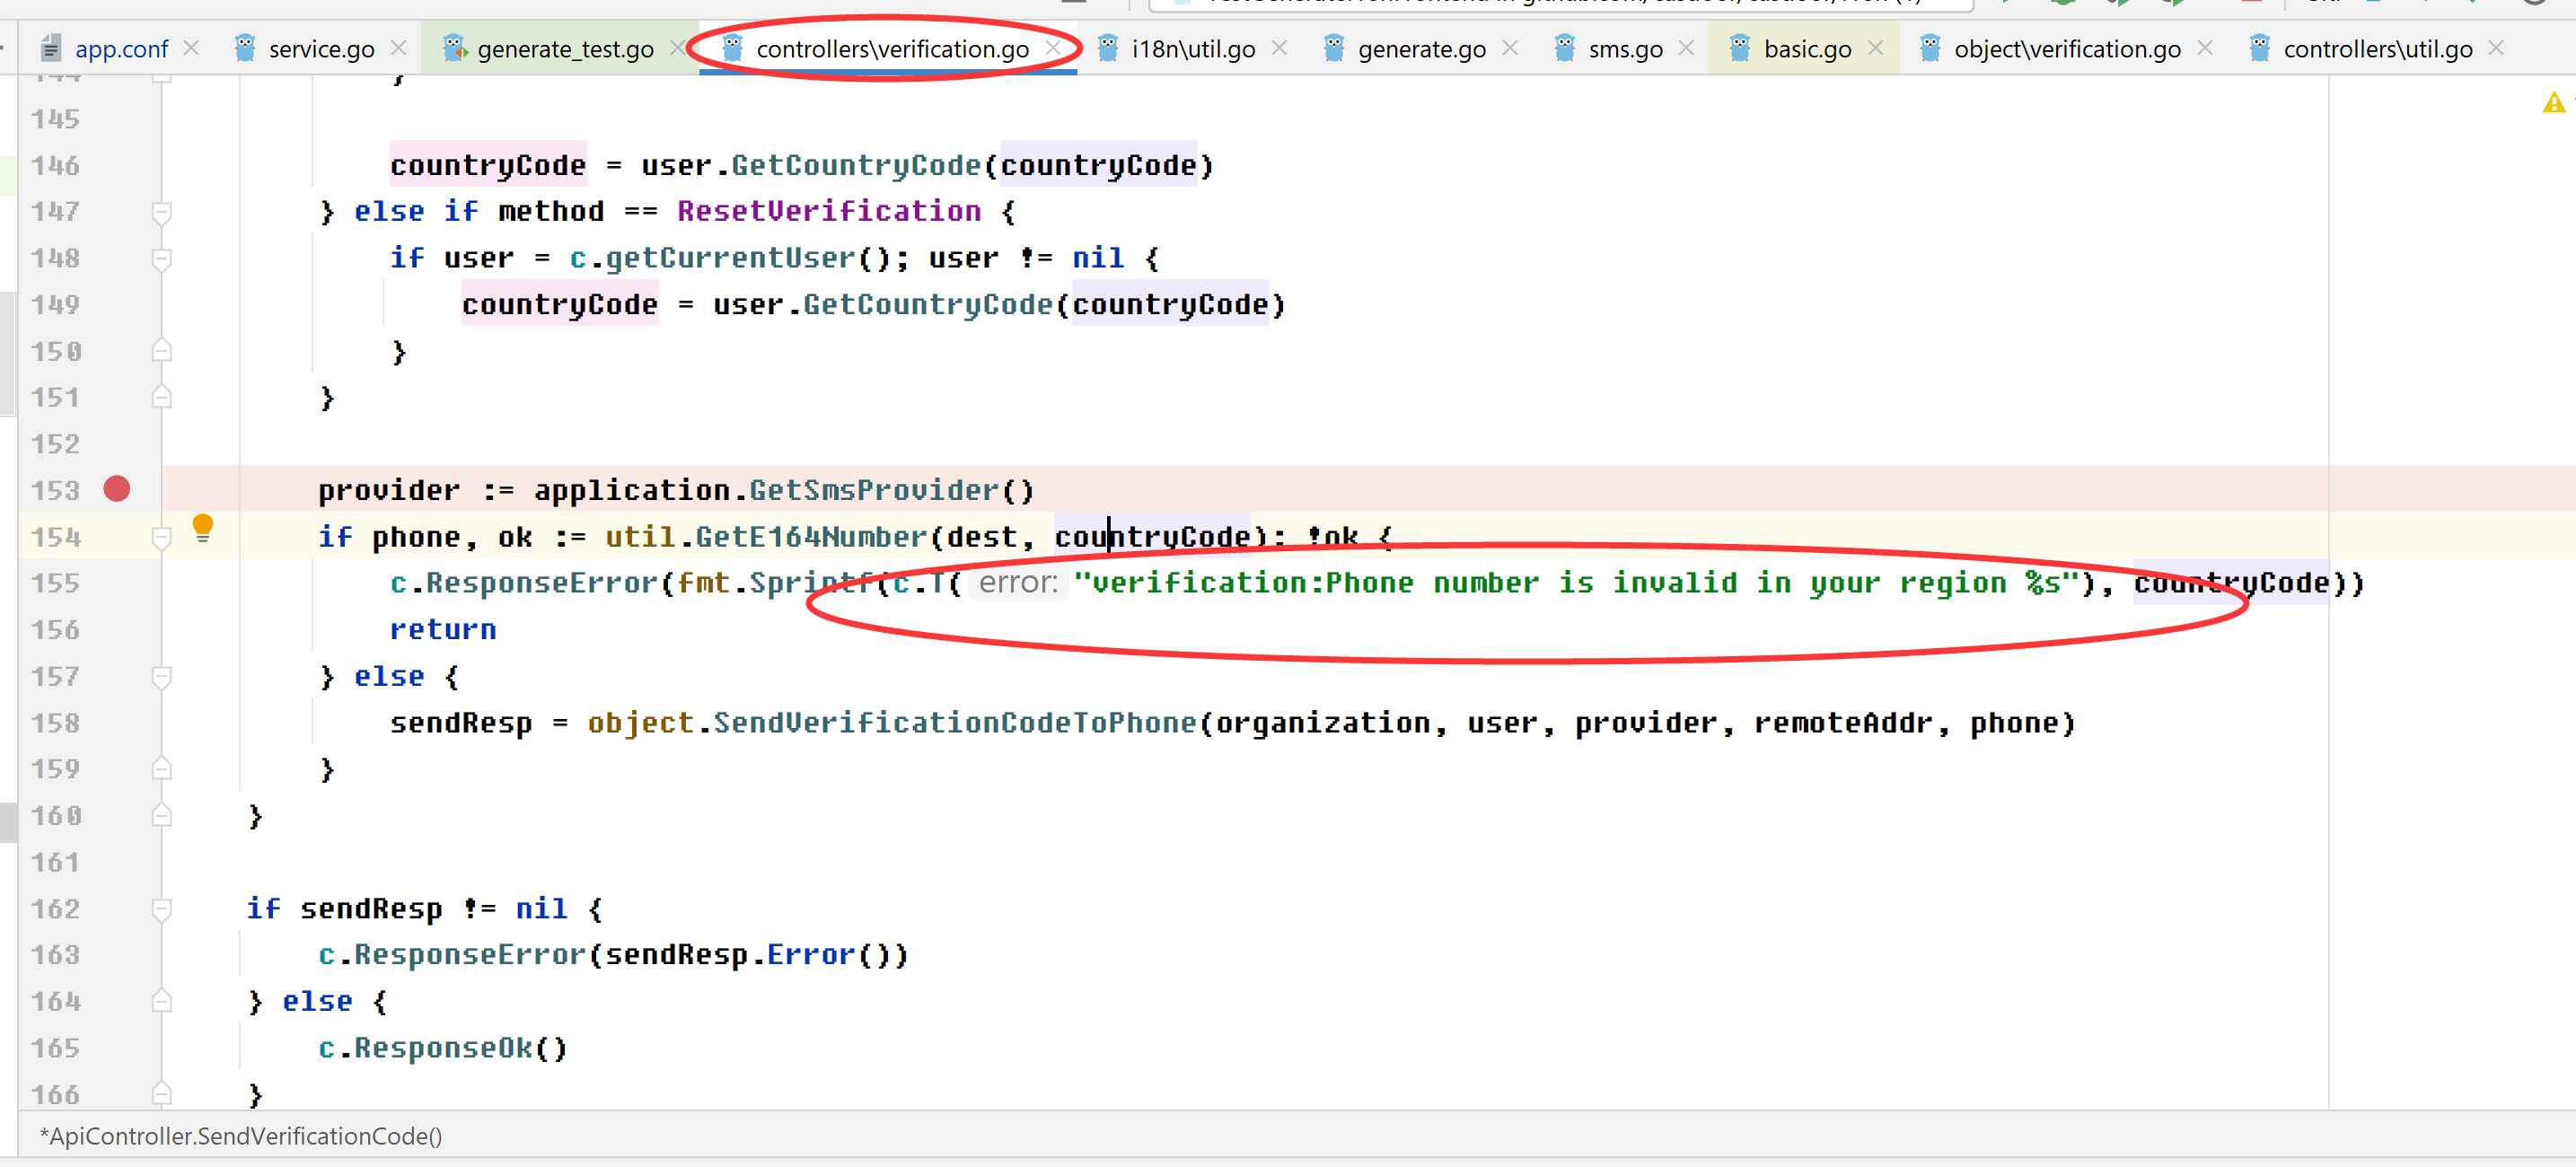This screenshot has width=2576, height=1167.
Task: Click the gopher file icon on service.go tab
Action: pos(245,47)
